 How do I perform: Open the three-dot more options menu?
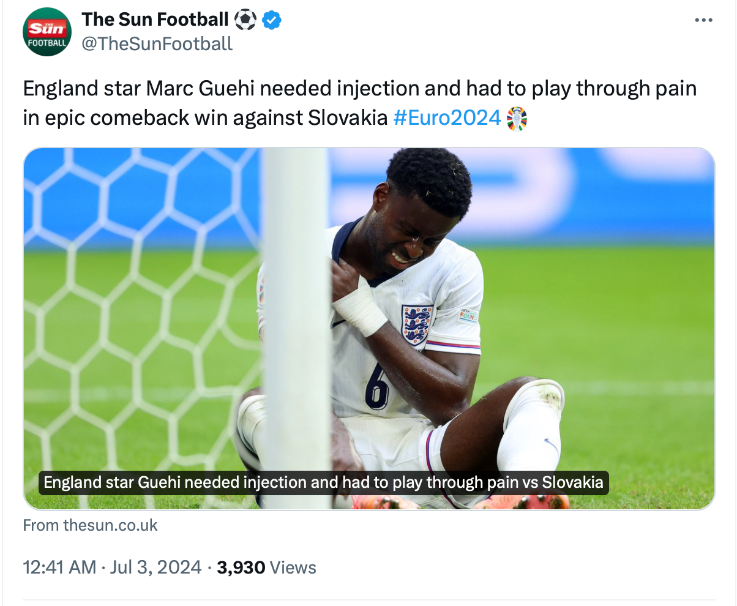(x=704, y=21)
